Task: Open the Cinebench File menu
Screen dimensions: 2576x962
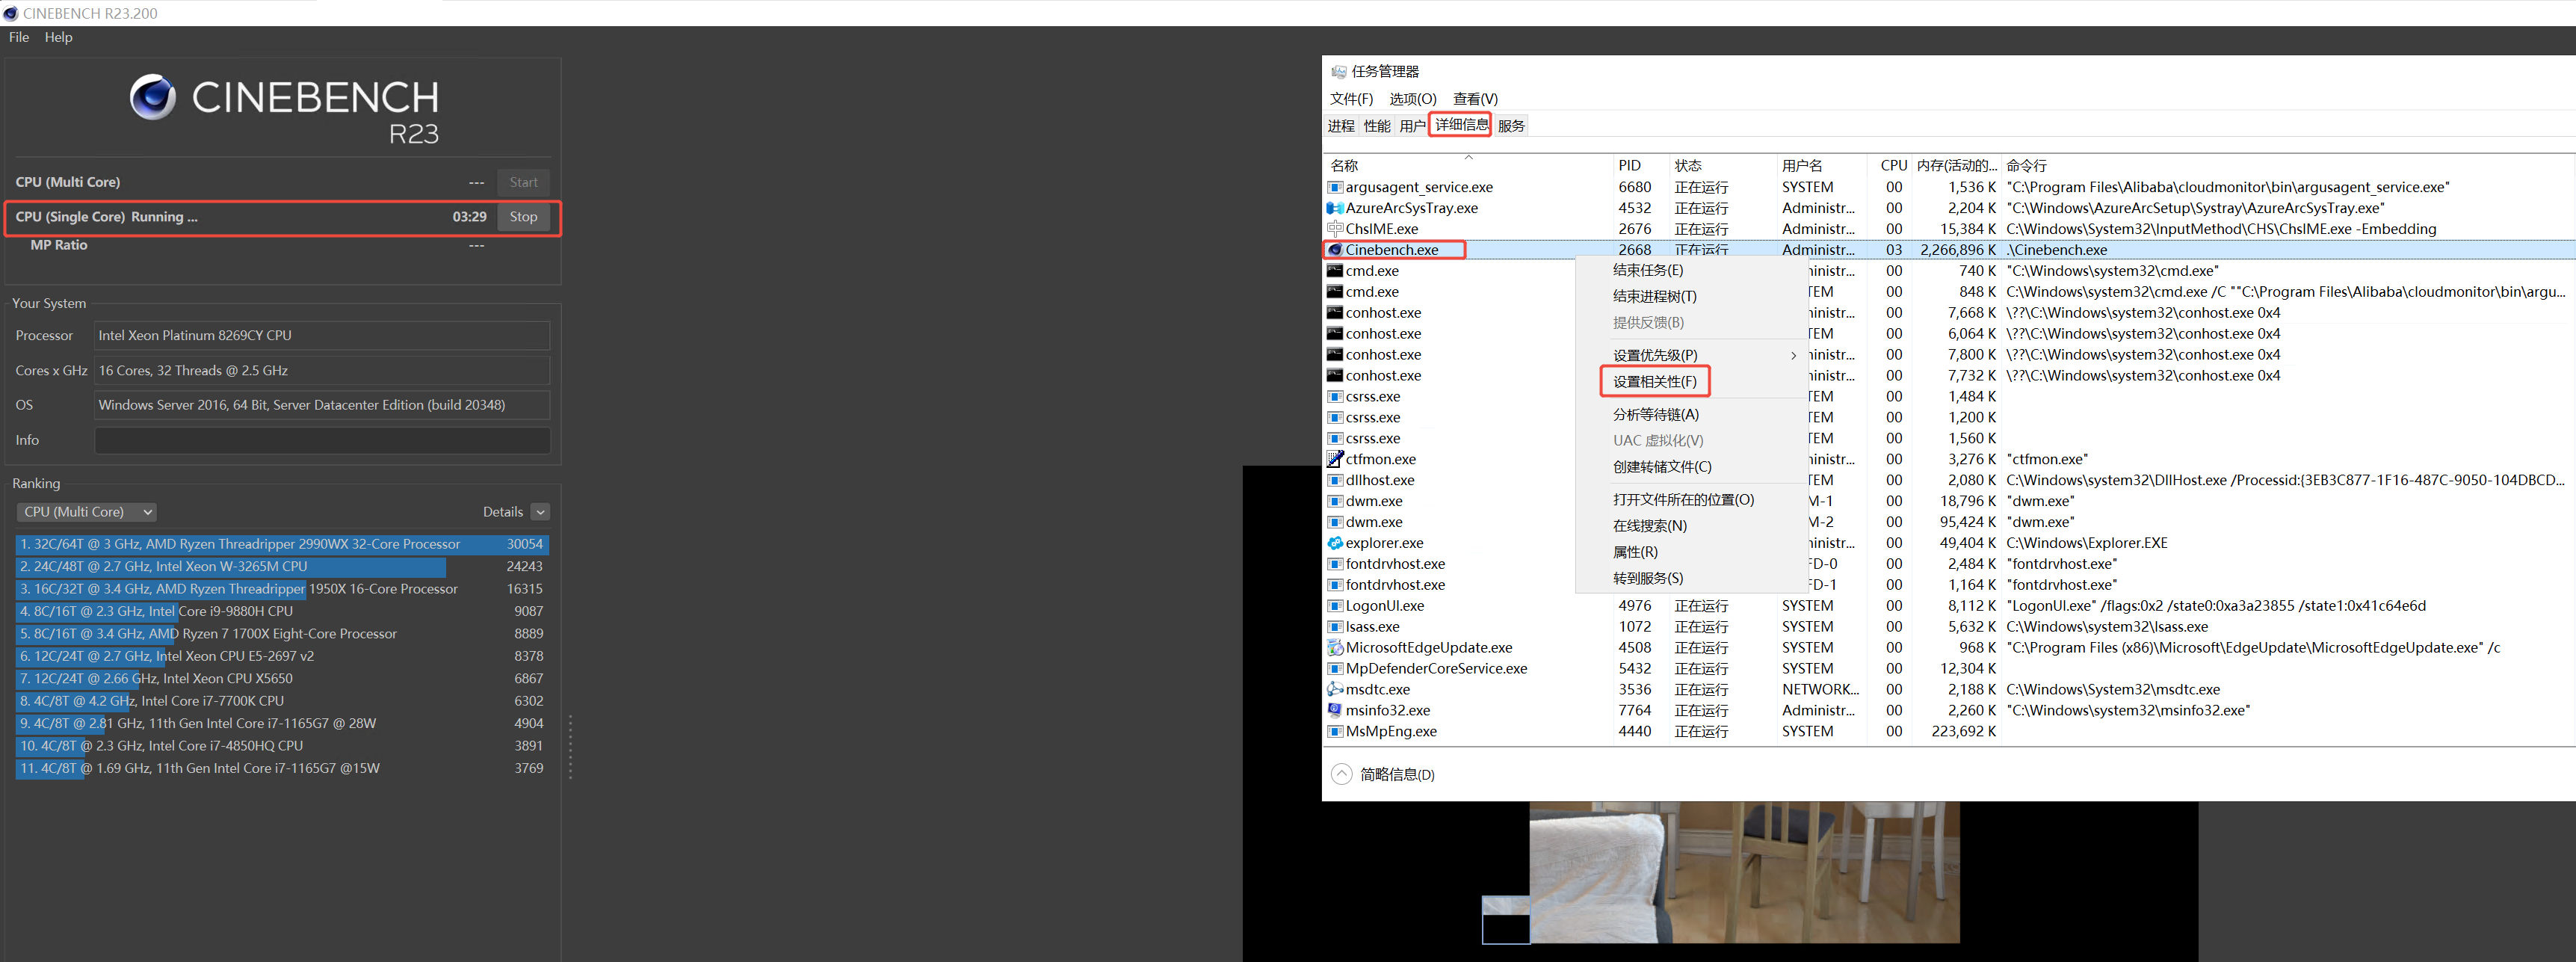Action: [19, 37]
